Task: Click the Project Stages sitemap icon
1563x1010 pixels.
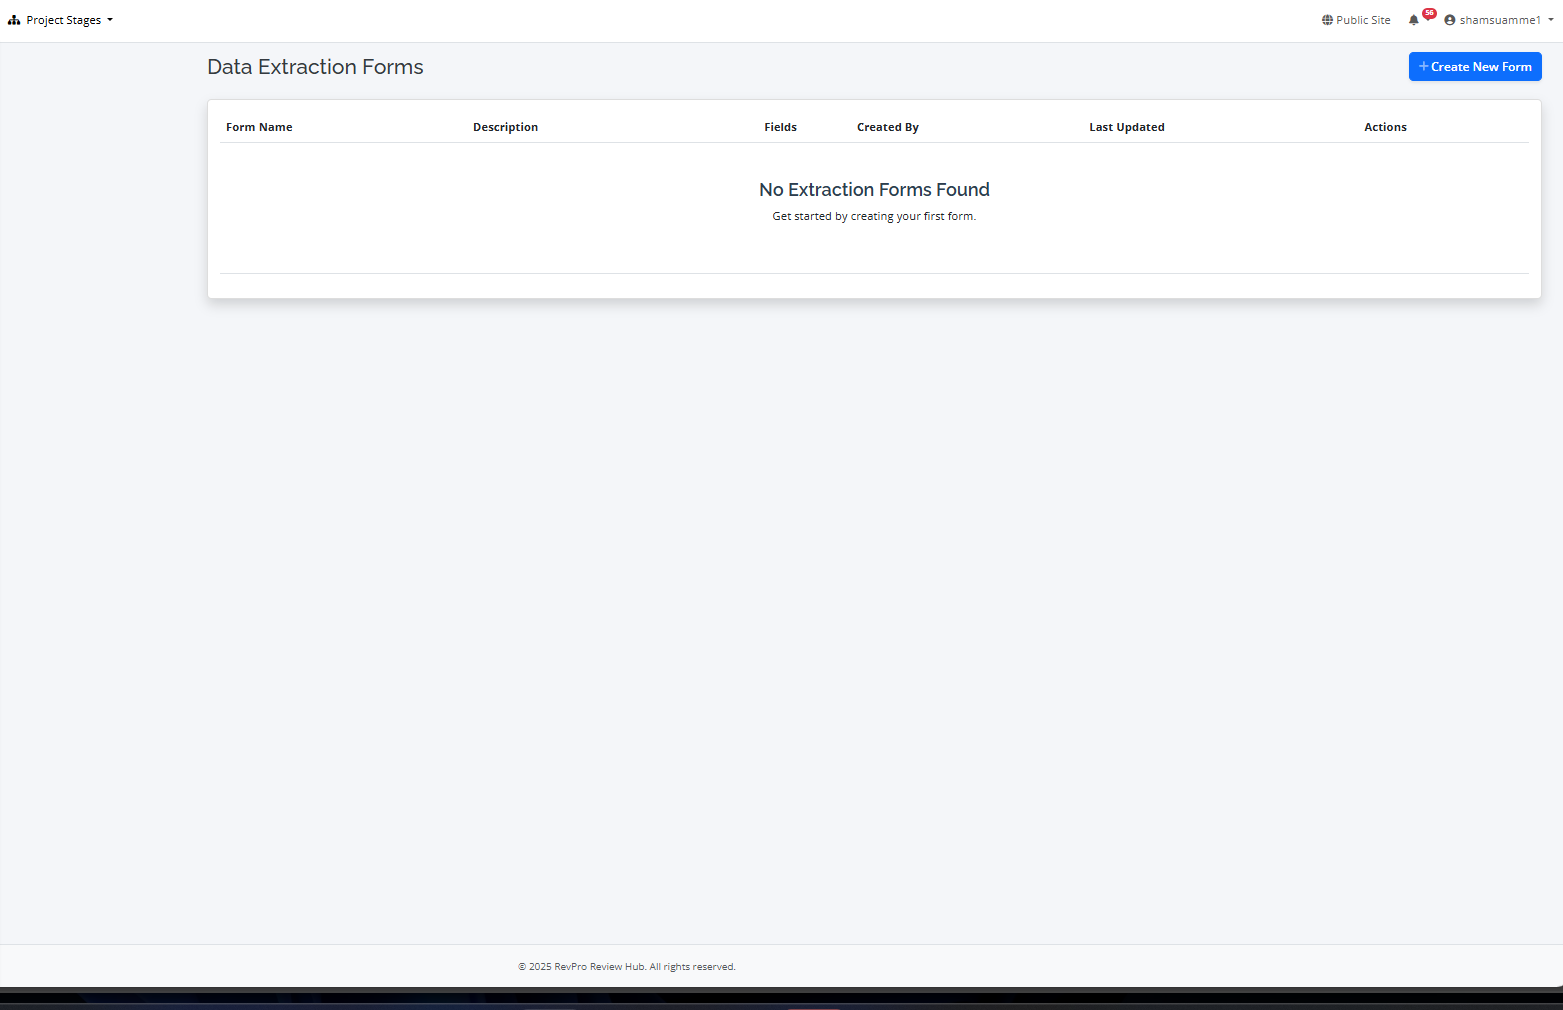Action: 14,20
